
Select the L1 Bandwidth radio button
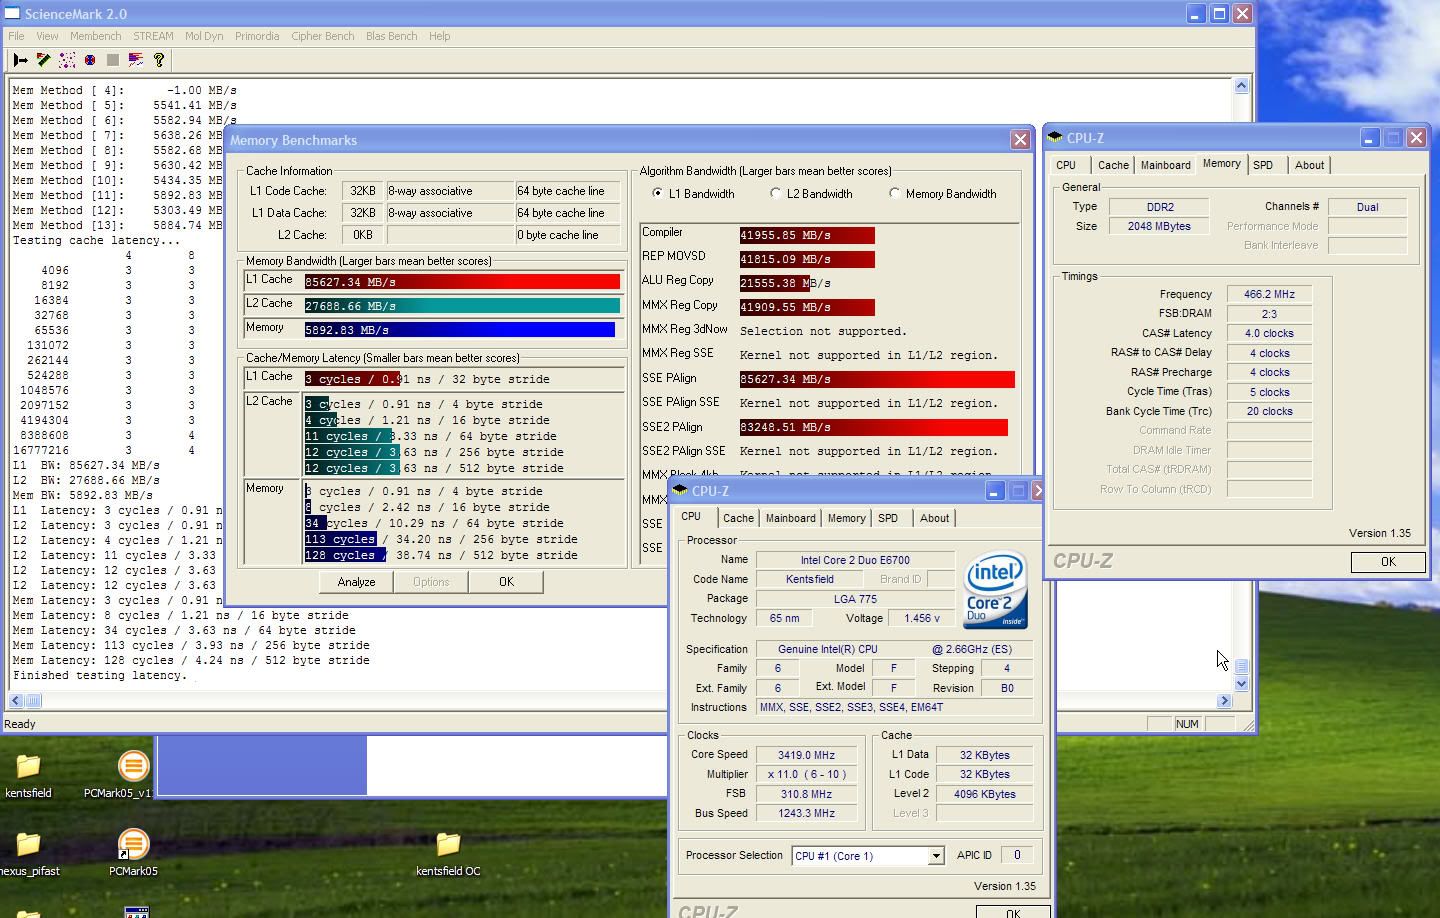click(x=657, y=194)
